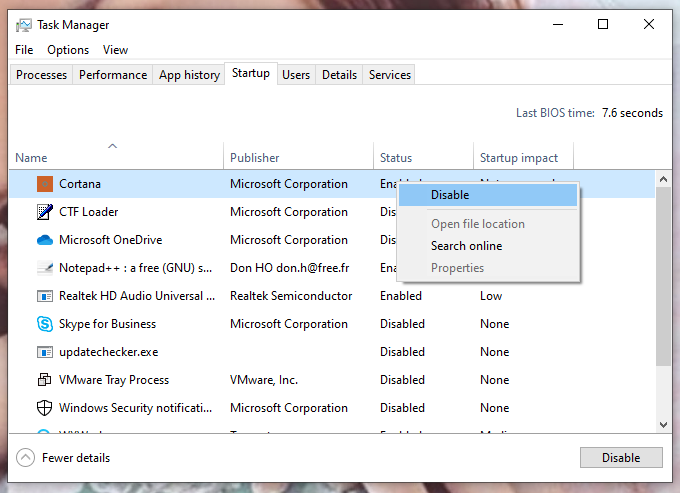Image resolution: width=680 pixels, height=493 pixels.
Task: Choose Disable in the context menu
Action: 488,195
